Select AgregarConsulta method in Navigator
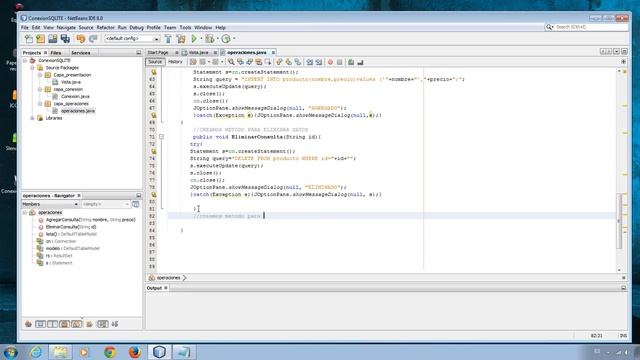Image resolution: width=640 pixels, height=360 pixels. [91, 220]
